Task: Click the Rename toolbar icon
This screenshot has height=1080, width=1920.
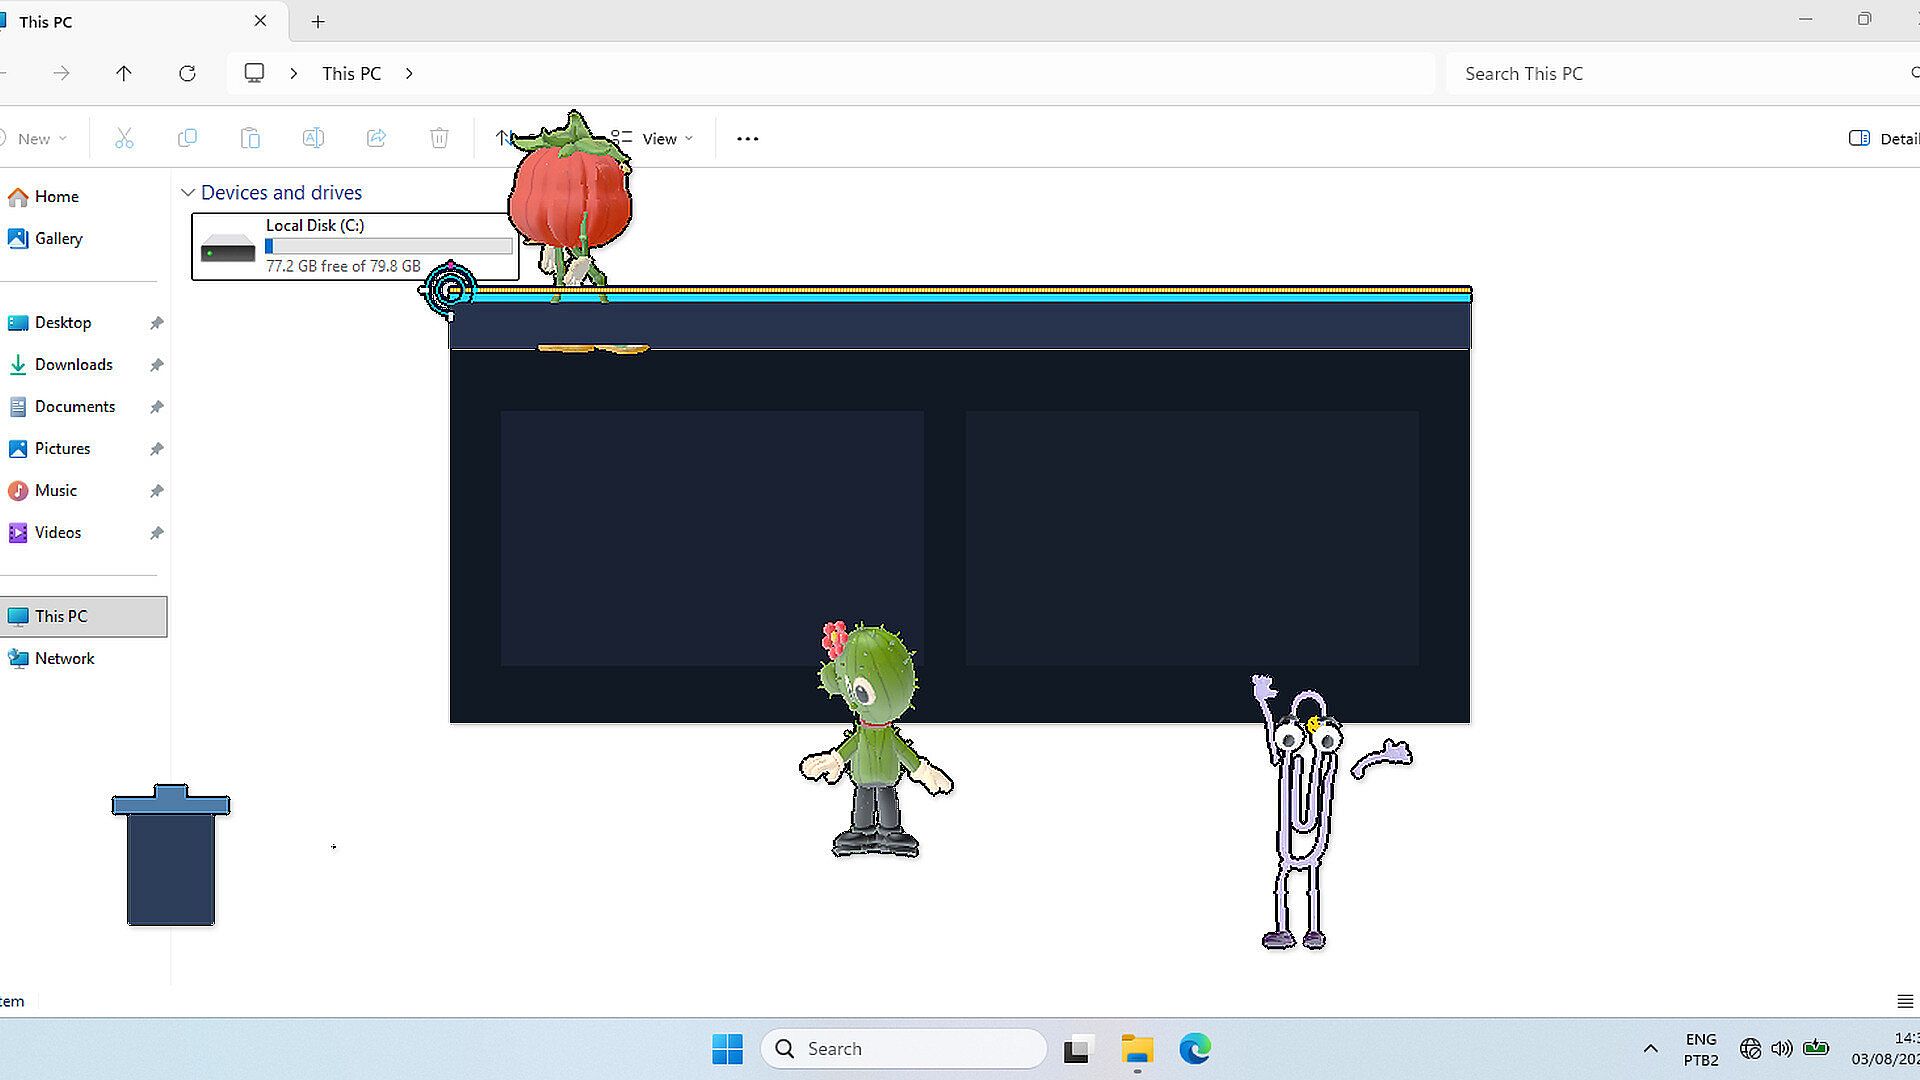Action: pos(313,138)
